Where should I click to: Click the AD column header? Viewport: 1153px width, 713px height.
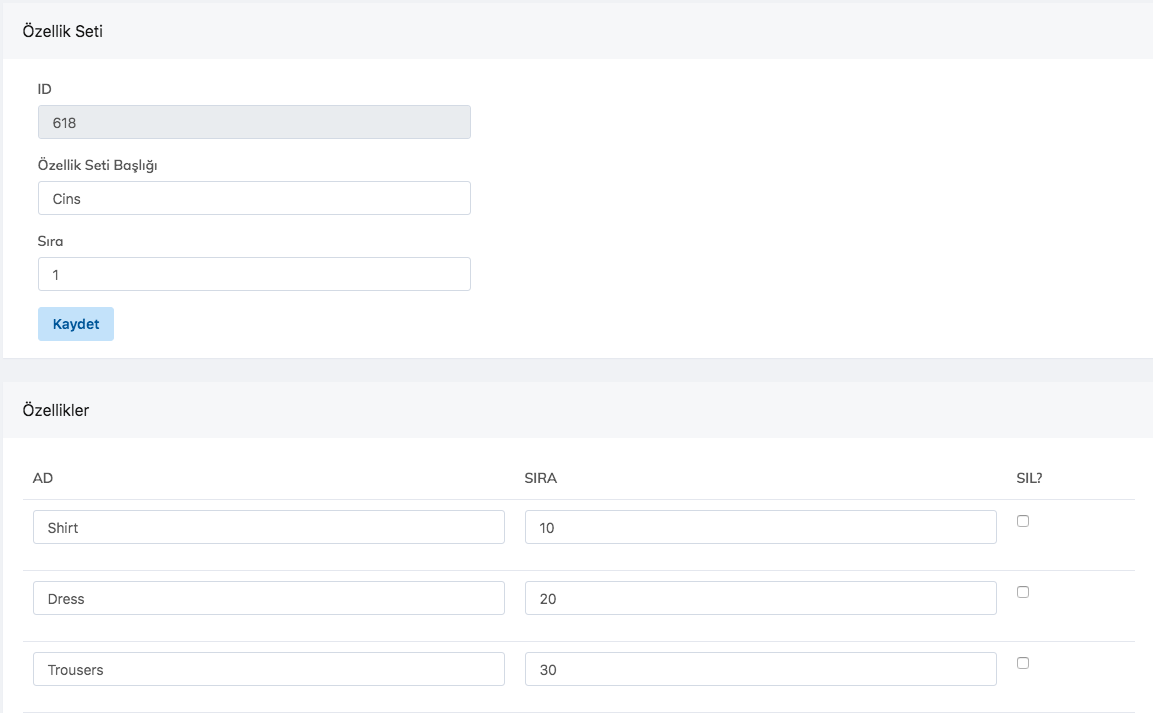coord(43,478)
